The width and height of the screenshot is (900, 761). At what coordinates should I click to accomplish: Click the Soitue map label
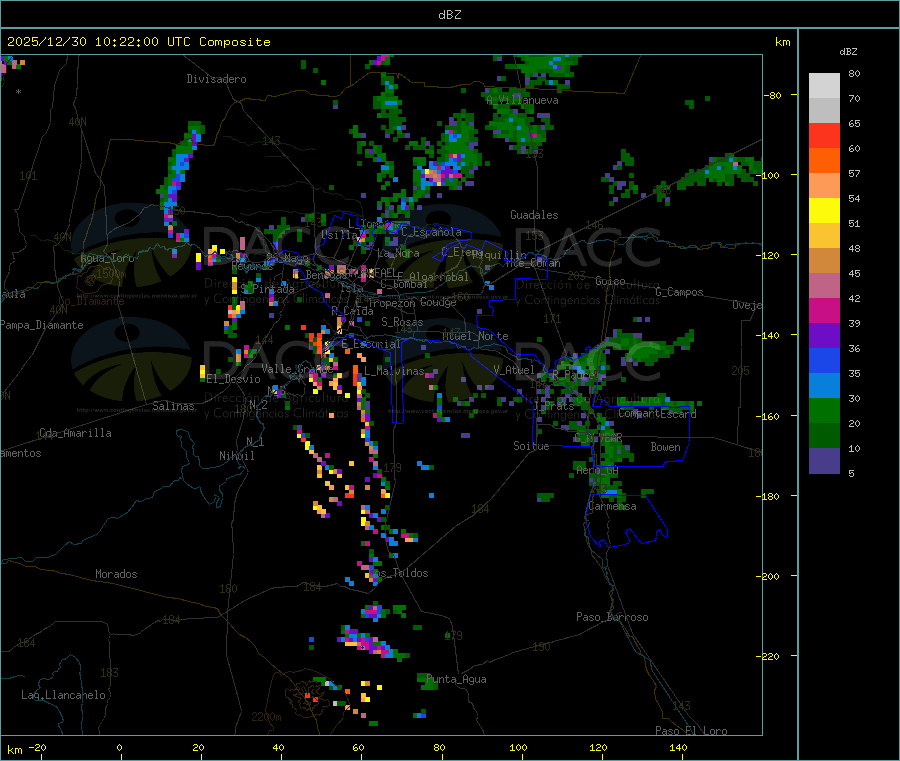[x=531, y=445]
